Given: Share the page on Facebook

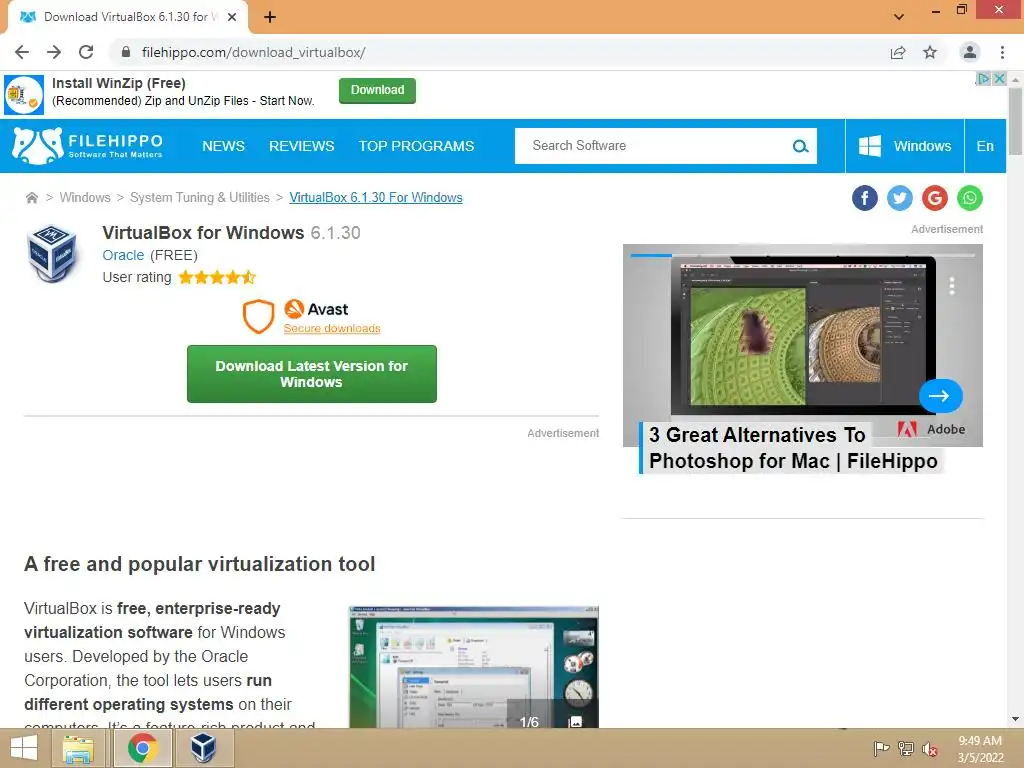Looking at the screenshot, I should point(865,198).
